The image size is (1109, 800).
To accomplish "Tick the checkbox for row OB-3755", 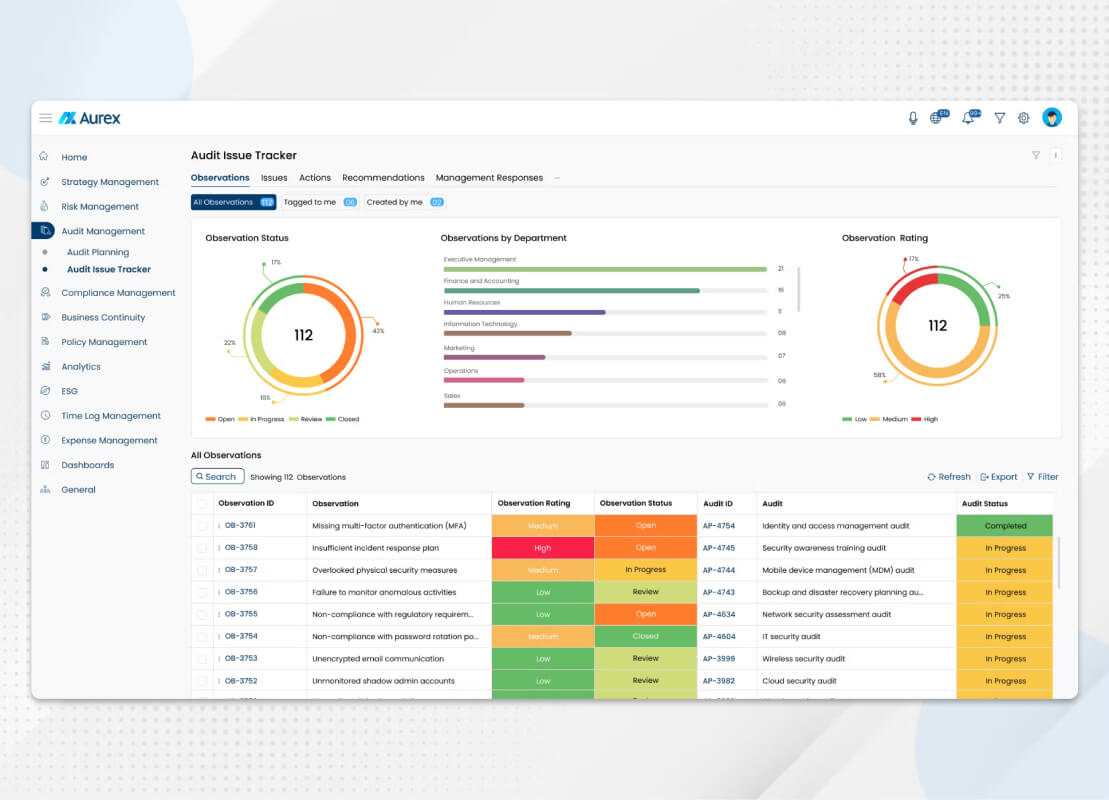I will click(202, 614).
